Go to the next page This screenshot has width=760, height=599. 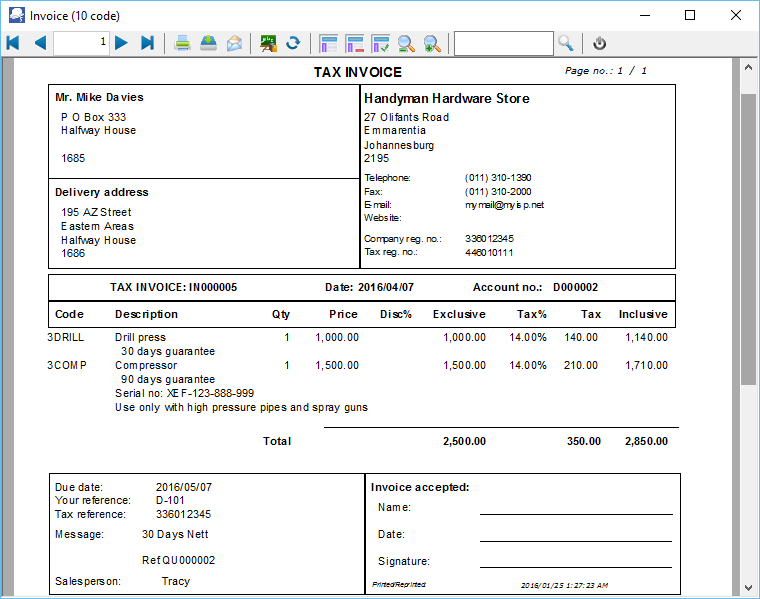click(121, 43)
